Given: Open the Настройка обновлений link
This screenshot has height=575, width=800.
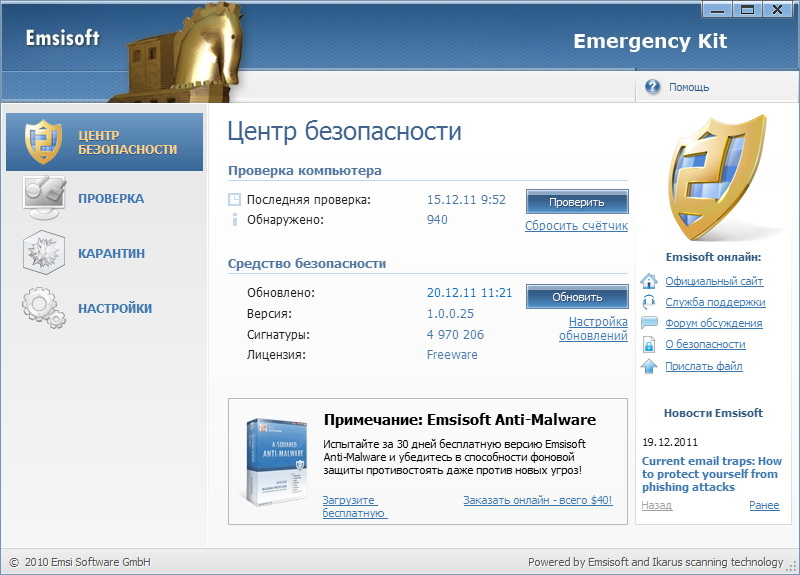Looking at the screenshot, I should tap(593, 329).
